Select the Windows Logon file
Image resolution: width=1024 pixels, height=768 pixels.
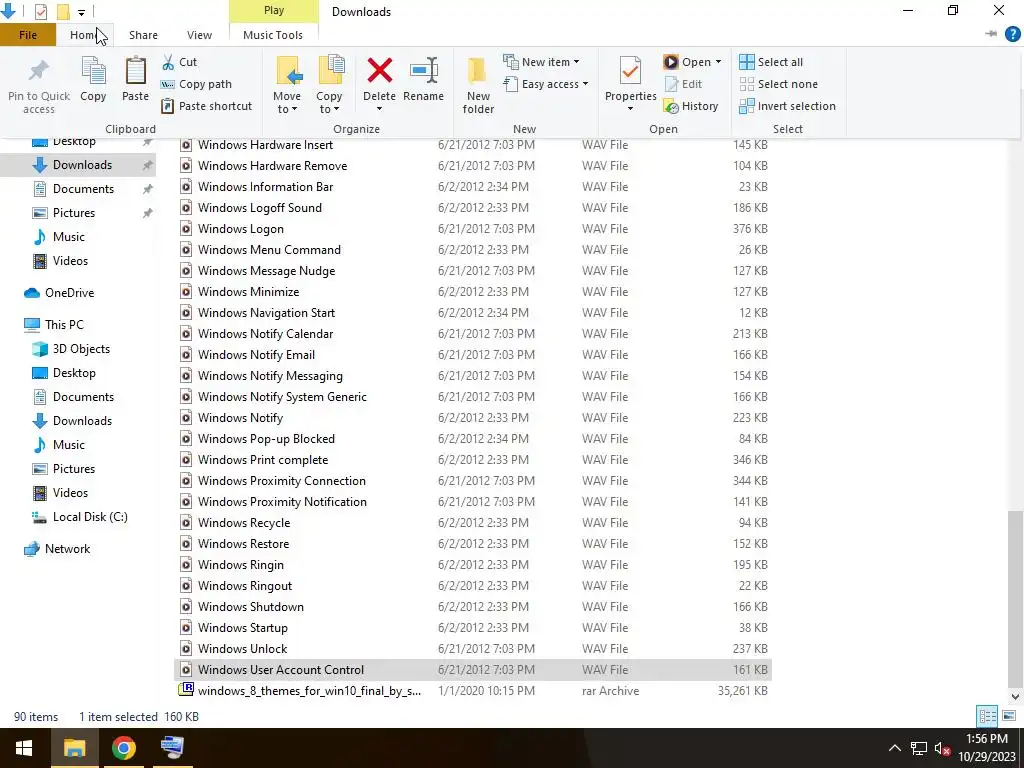pos(474,229)
